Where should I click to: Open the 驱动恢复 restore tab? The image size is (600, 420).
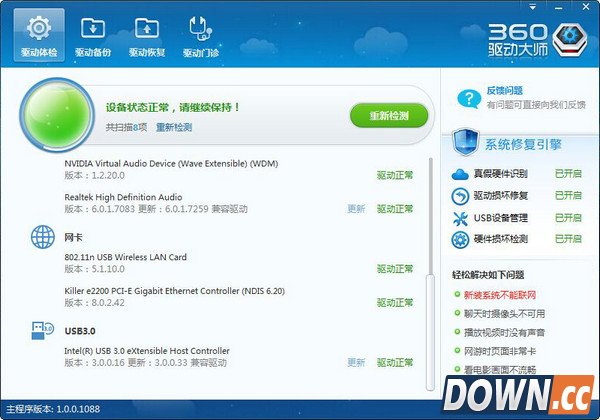pyautogui.click(x=146, y=35)
